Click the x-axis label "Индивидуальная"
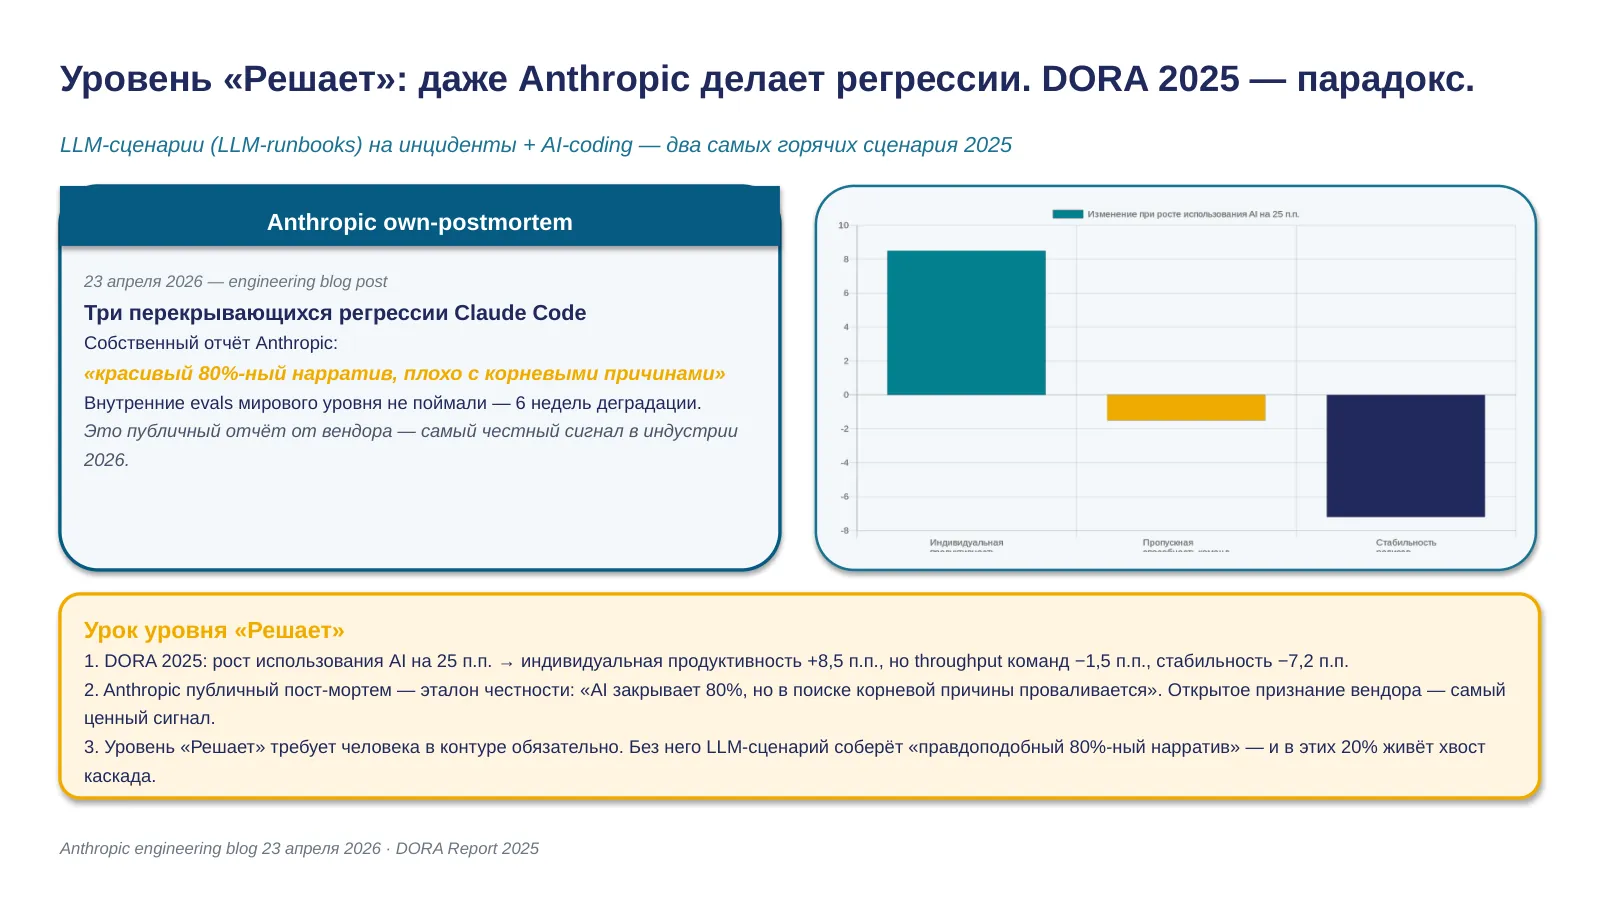Image resolution: width=1600 pixels, height=900 pixels. coord(966,543)
